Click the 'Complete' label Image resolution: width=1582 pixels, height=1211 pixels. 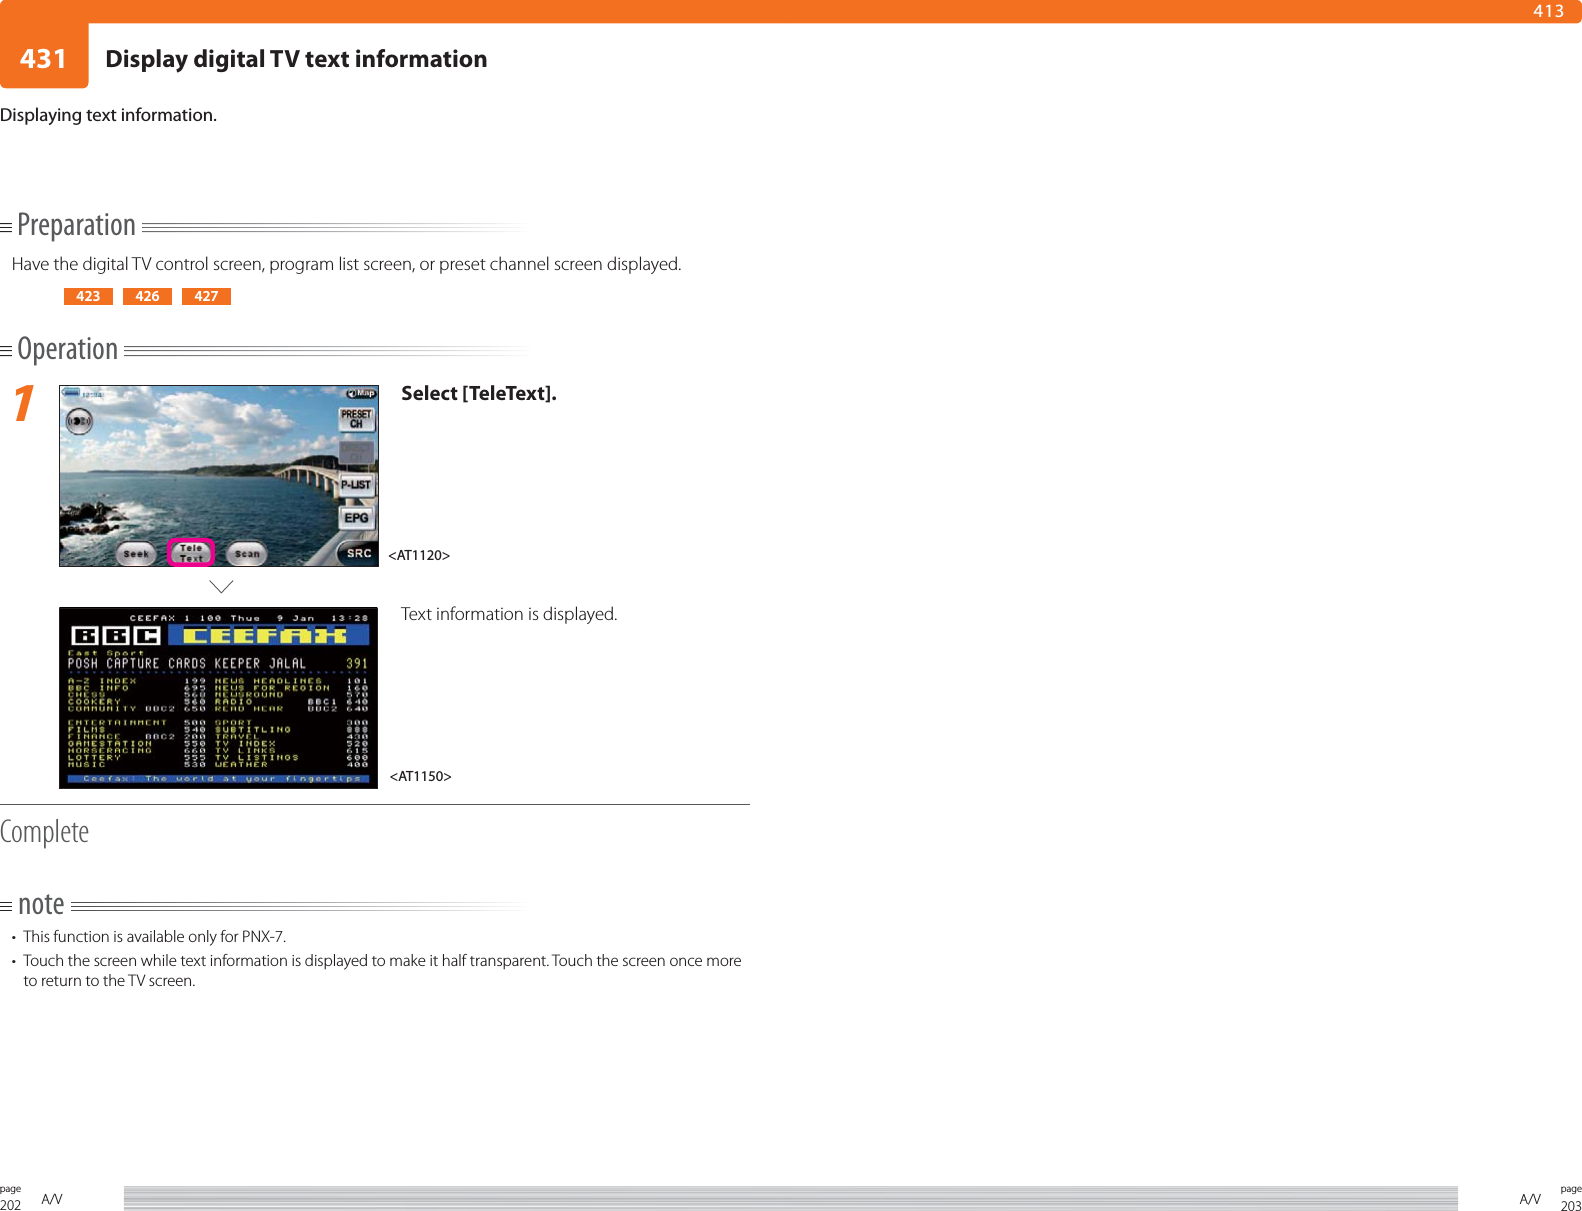point(44,832)
